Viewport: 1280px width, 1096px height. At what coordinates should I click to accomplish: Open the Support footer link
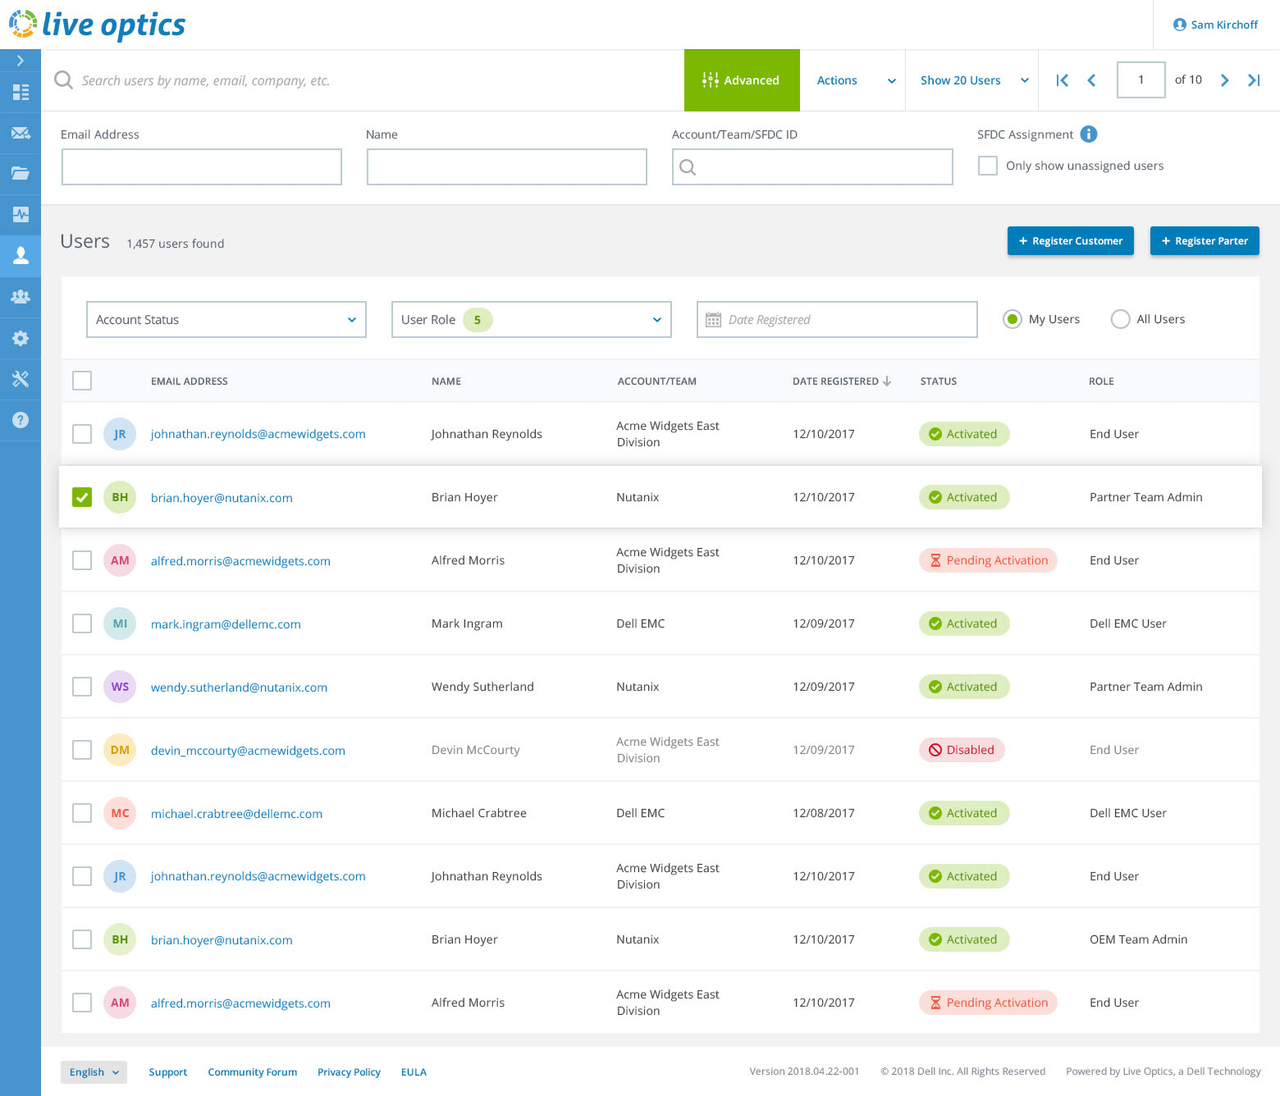[168, 1072]
